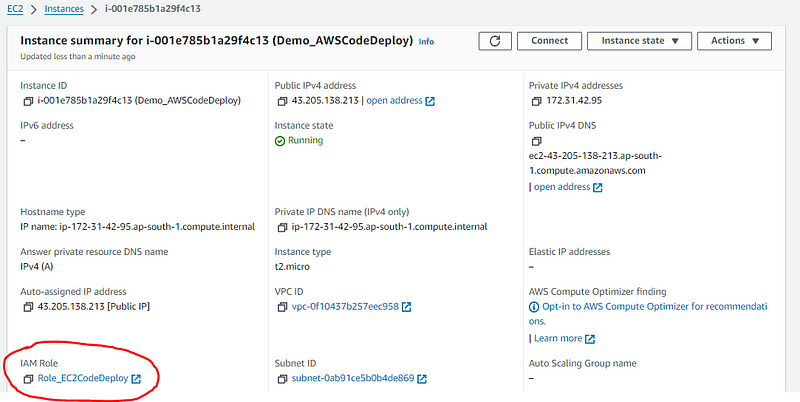Copy the Subnet ID value
This screenshot has height=402, width=800.
click(282, 379)
